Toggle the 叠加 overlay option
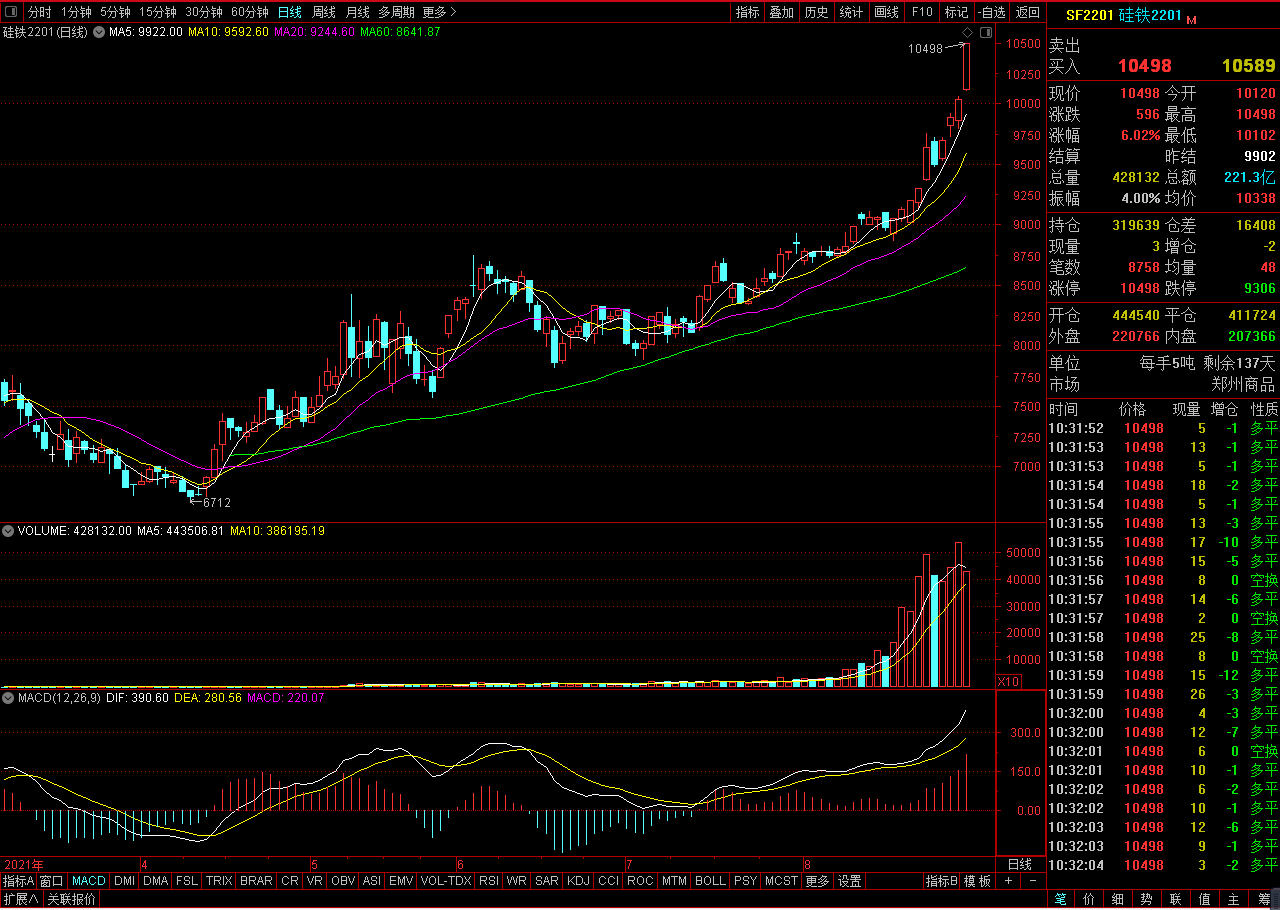 pyautogui.click(x=782, y=12)
